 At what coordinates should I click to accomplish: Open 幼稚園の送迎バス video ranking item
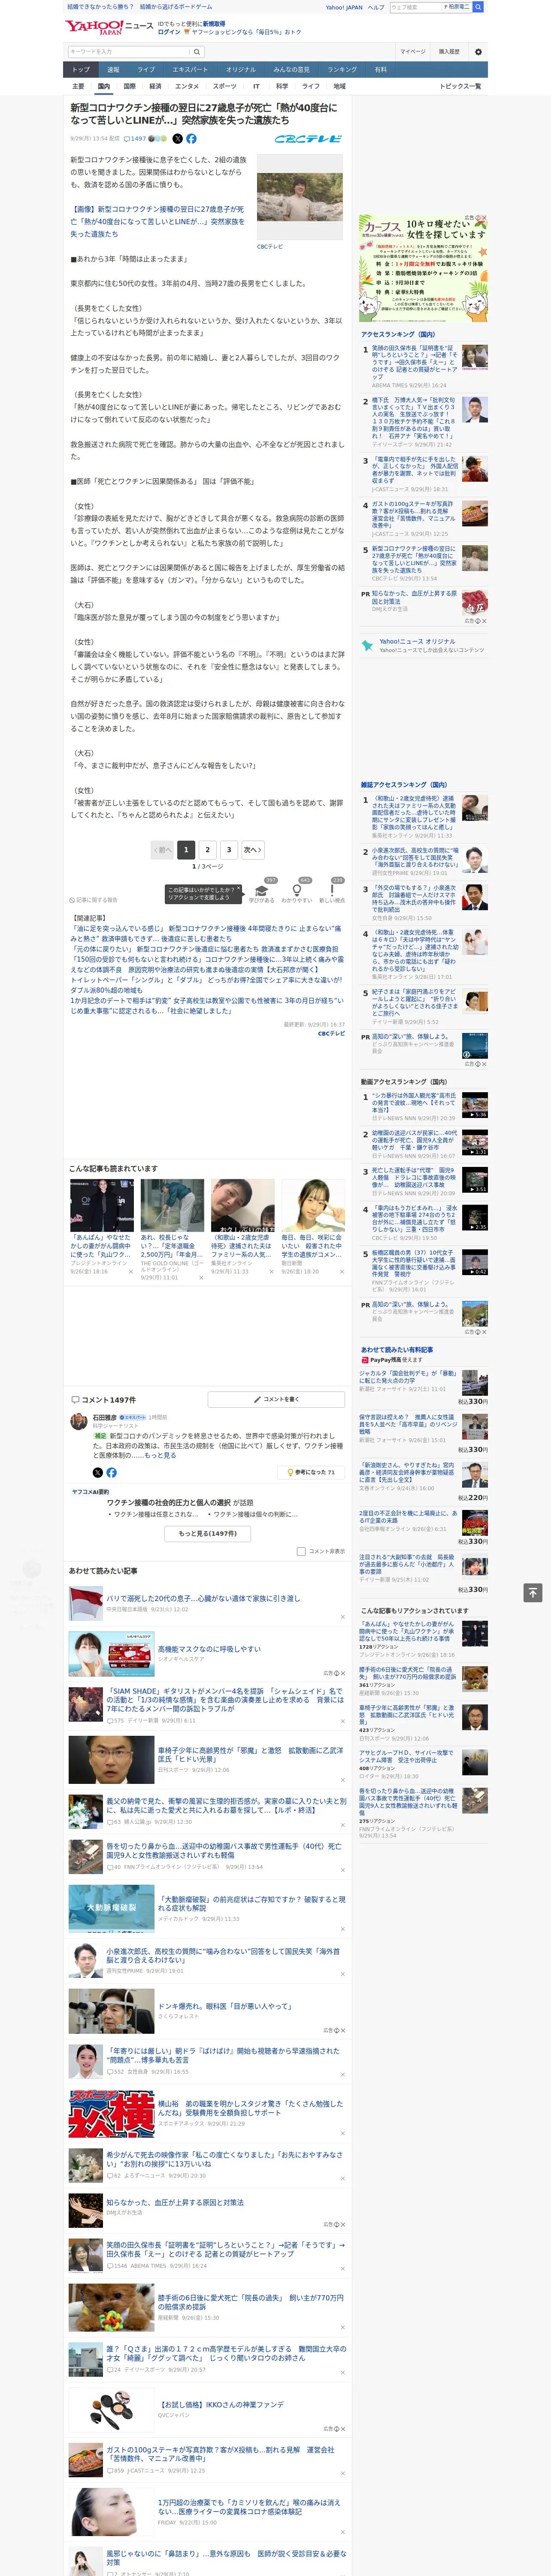pos(414,1140)
